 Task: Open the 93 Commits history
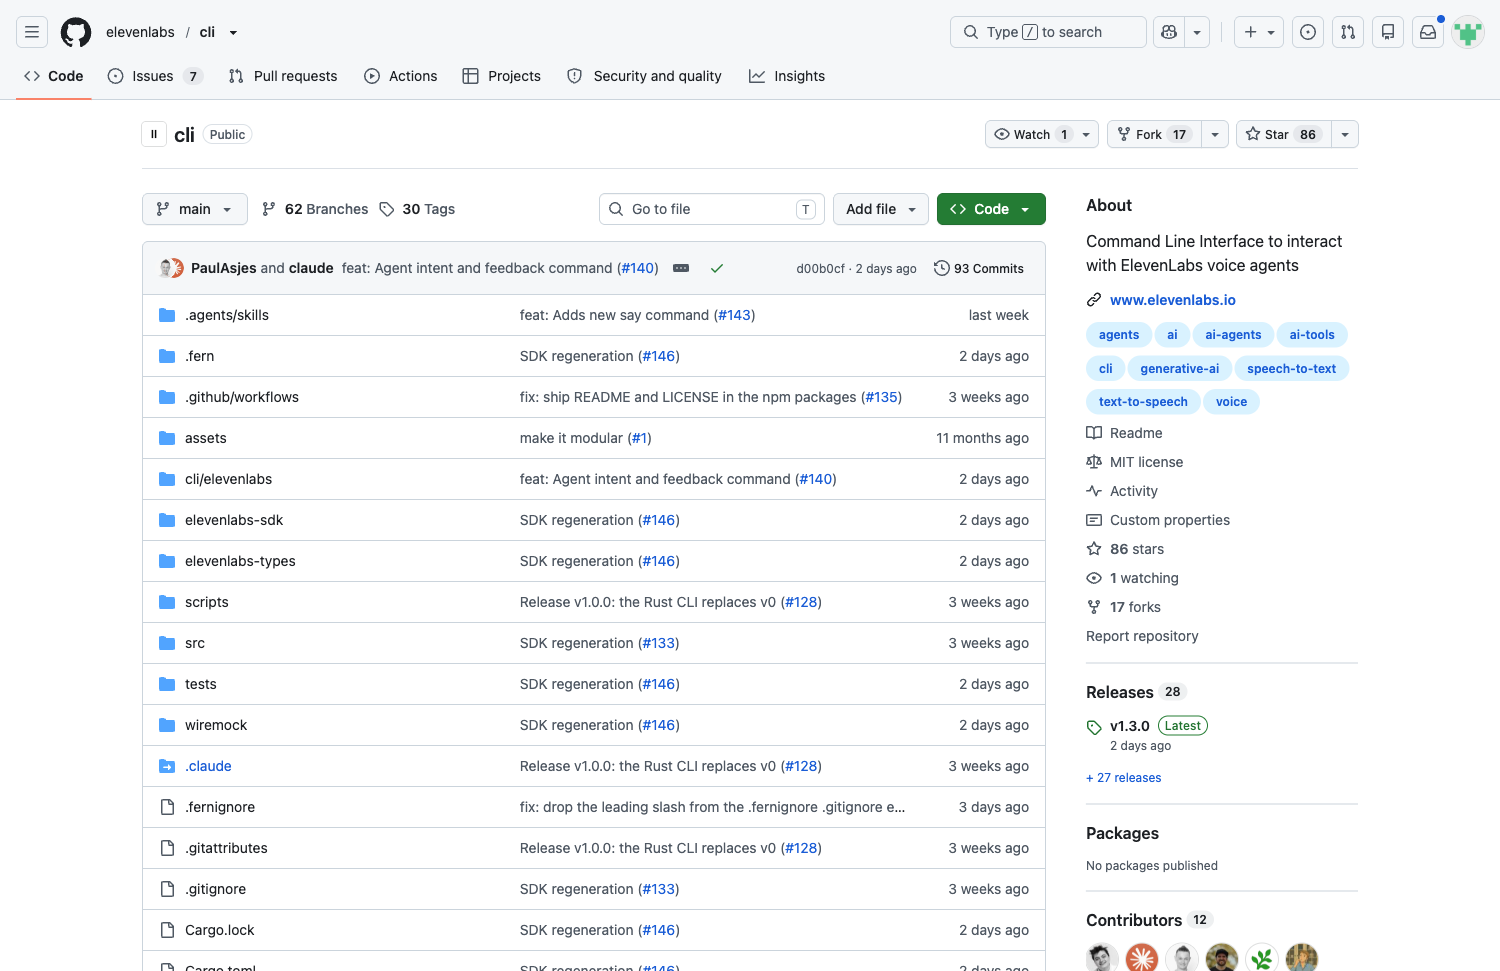(x=979, y=268)
